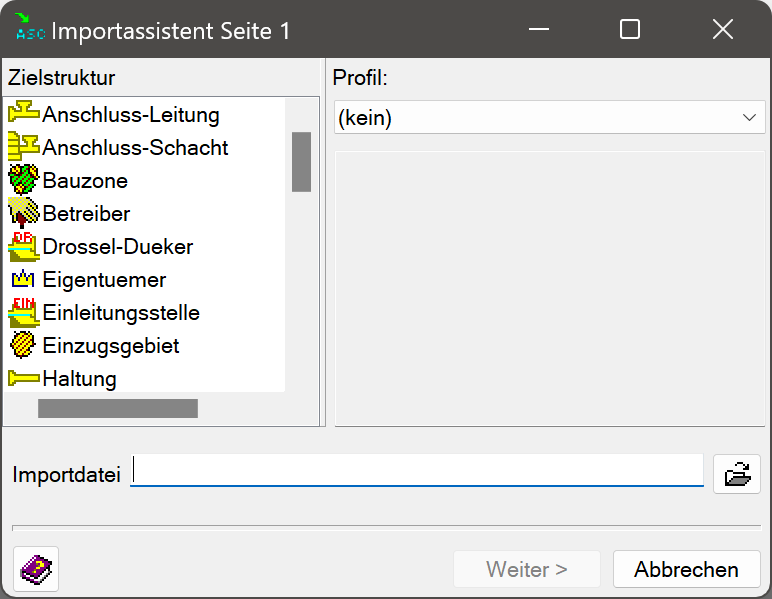Click the Einleitungsstelle icon
This screenshot has width=772, height=599.
coord(24,312)
